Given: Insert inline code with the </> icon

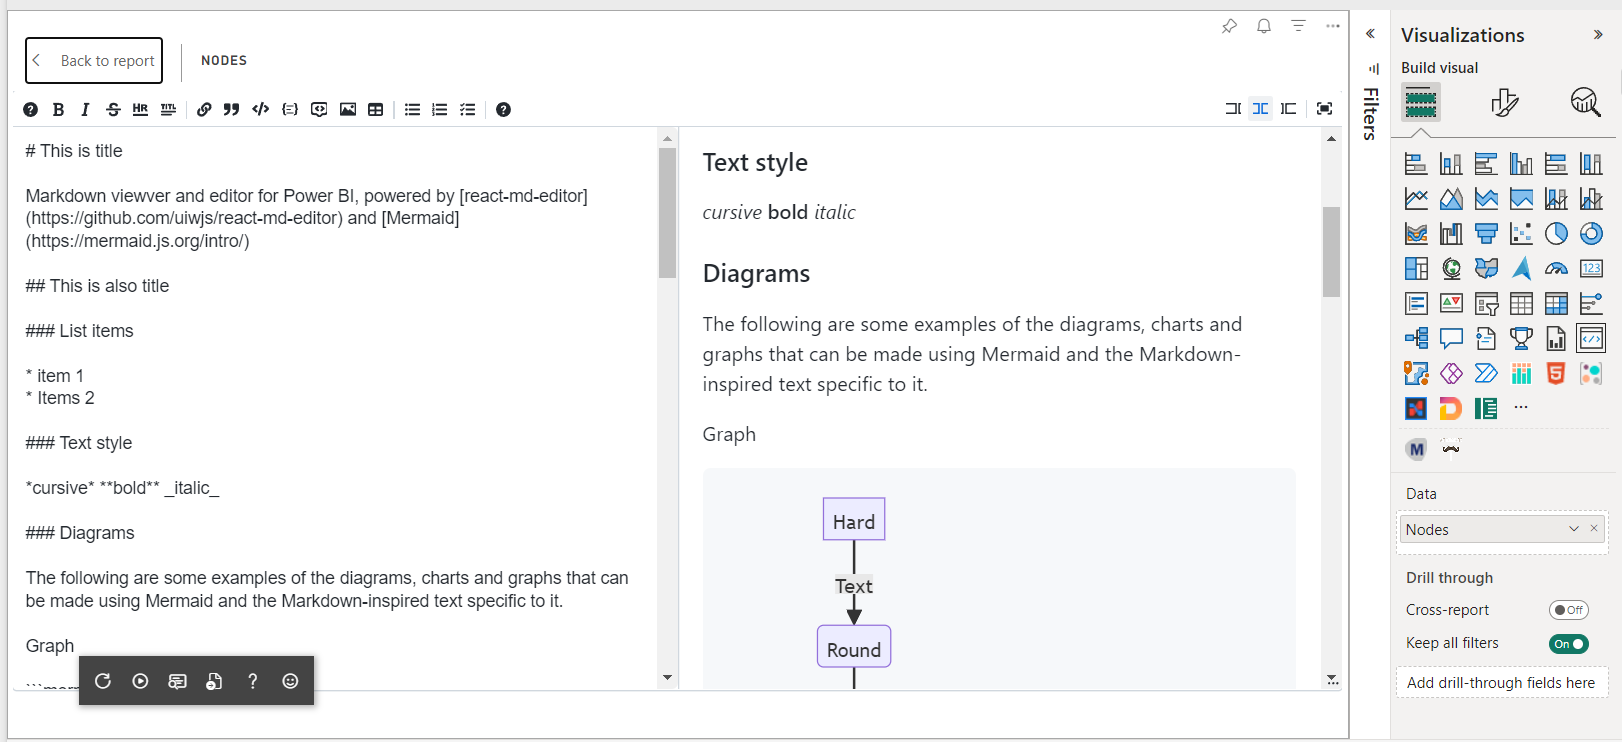Looking at the screenshot, I should 261,110.
